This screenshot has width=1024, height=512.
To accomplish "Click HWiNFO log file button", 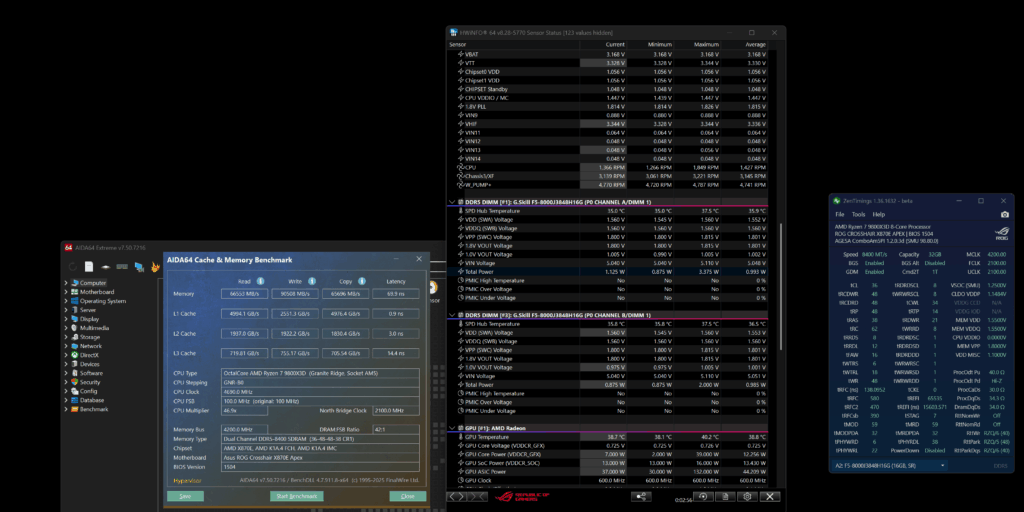I will 726,496.
